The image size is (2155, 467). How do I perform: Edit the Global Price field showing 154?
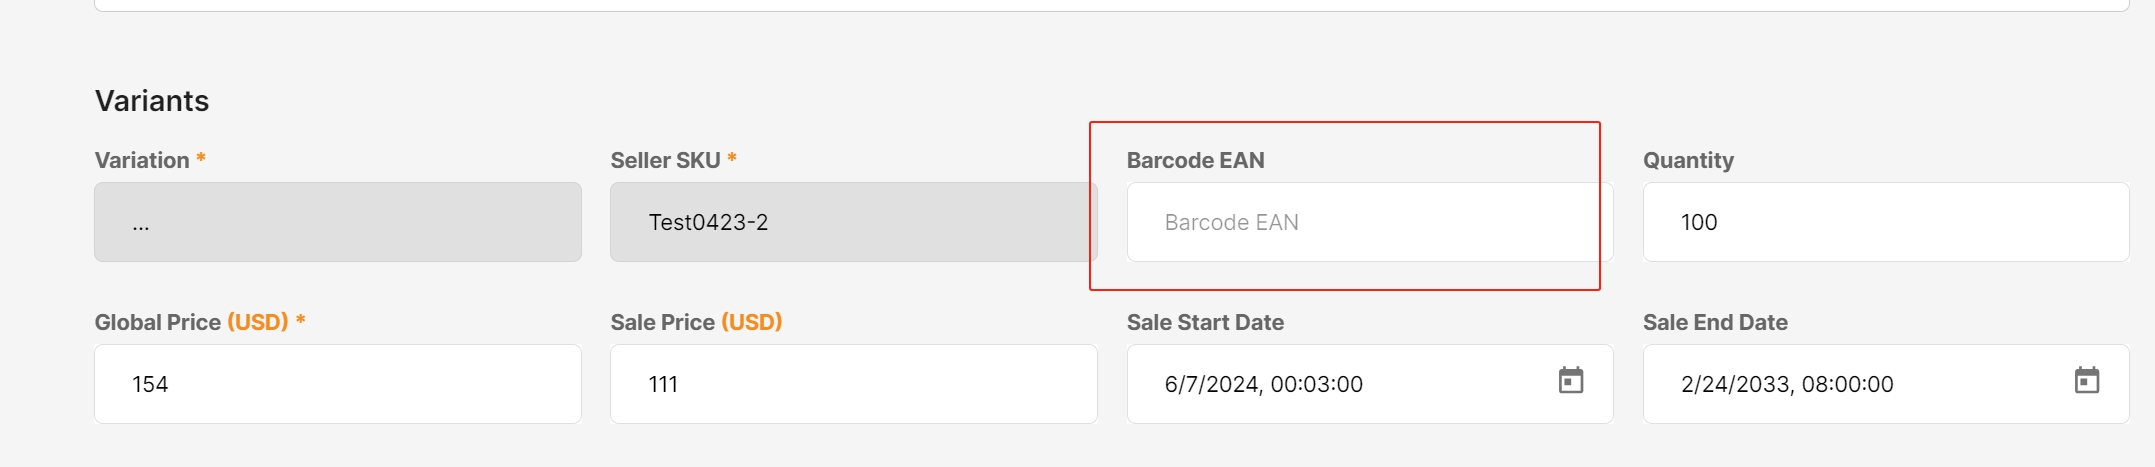(338, 384)
